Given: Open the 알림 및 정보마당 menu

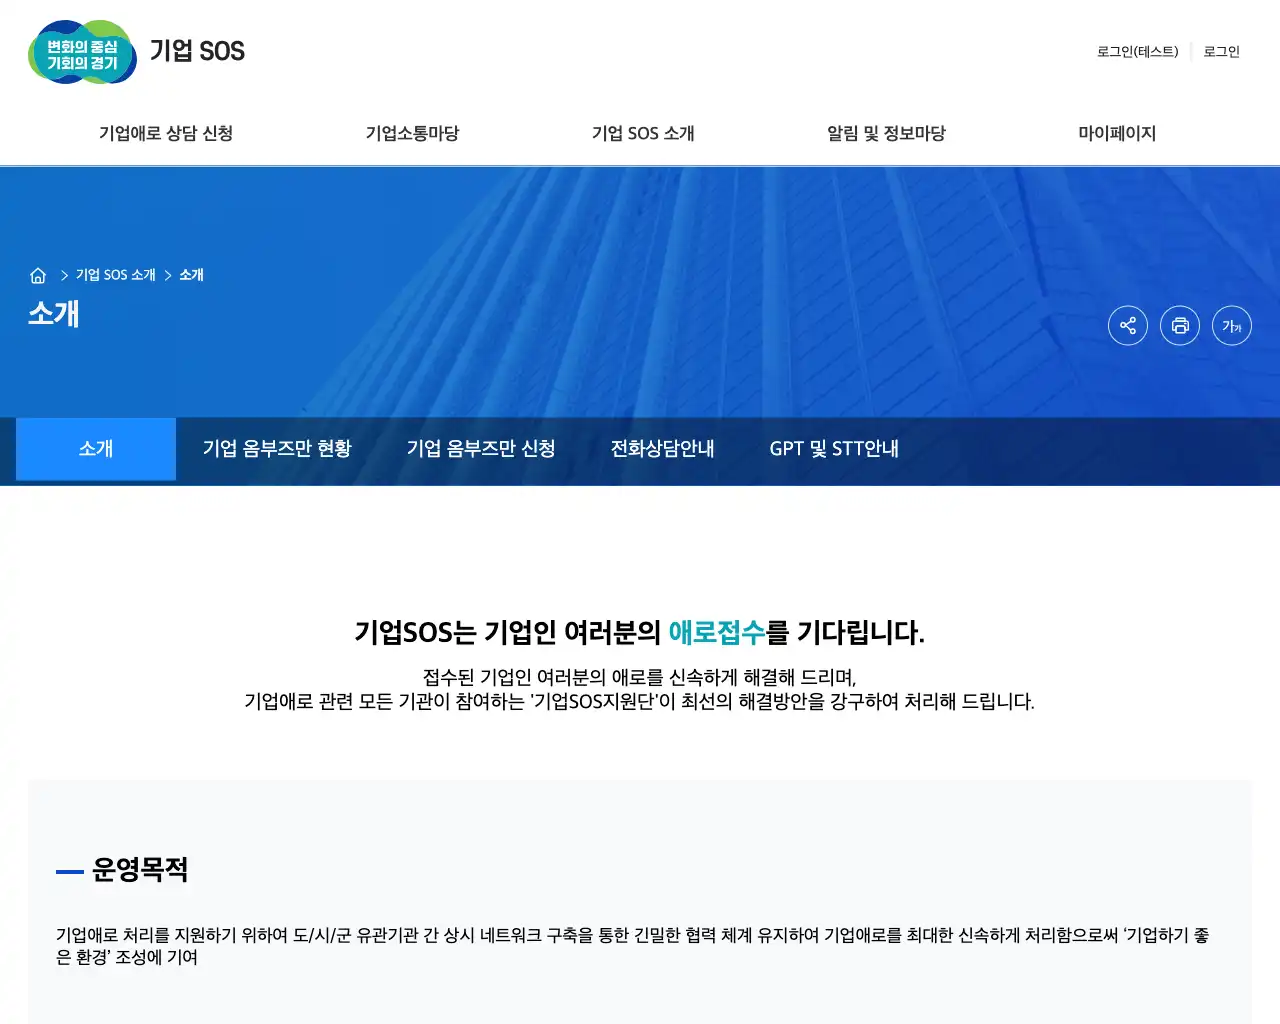Looking at the screenshot, I should (x=884, y=133).
